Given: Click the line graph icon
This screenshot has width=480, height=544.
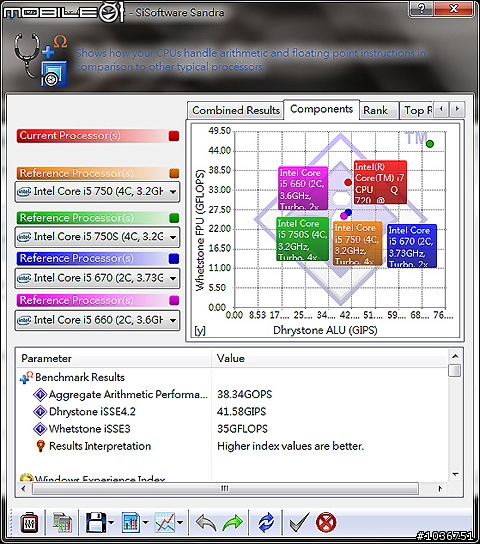Looking at the screenshot, I should [x=165, y=522].
